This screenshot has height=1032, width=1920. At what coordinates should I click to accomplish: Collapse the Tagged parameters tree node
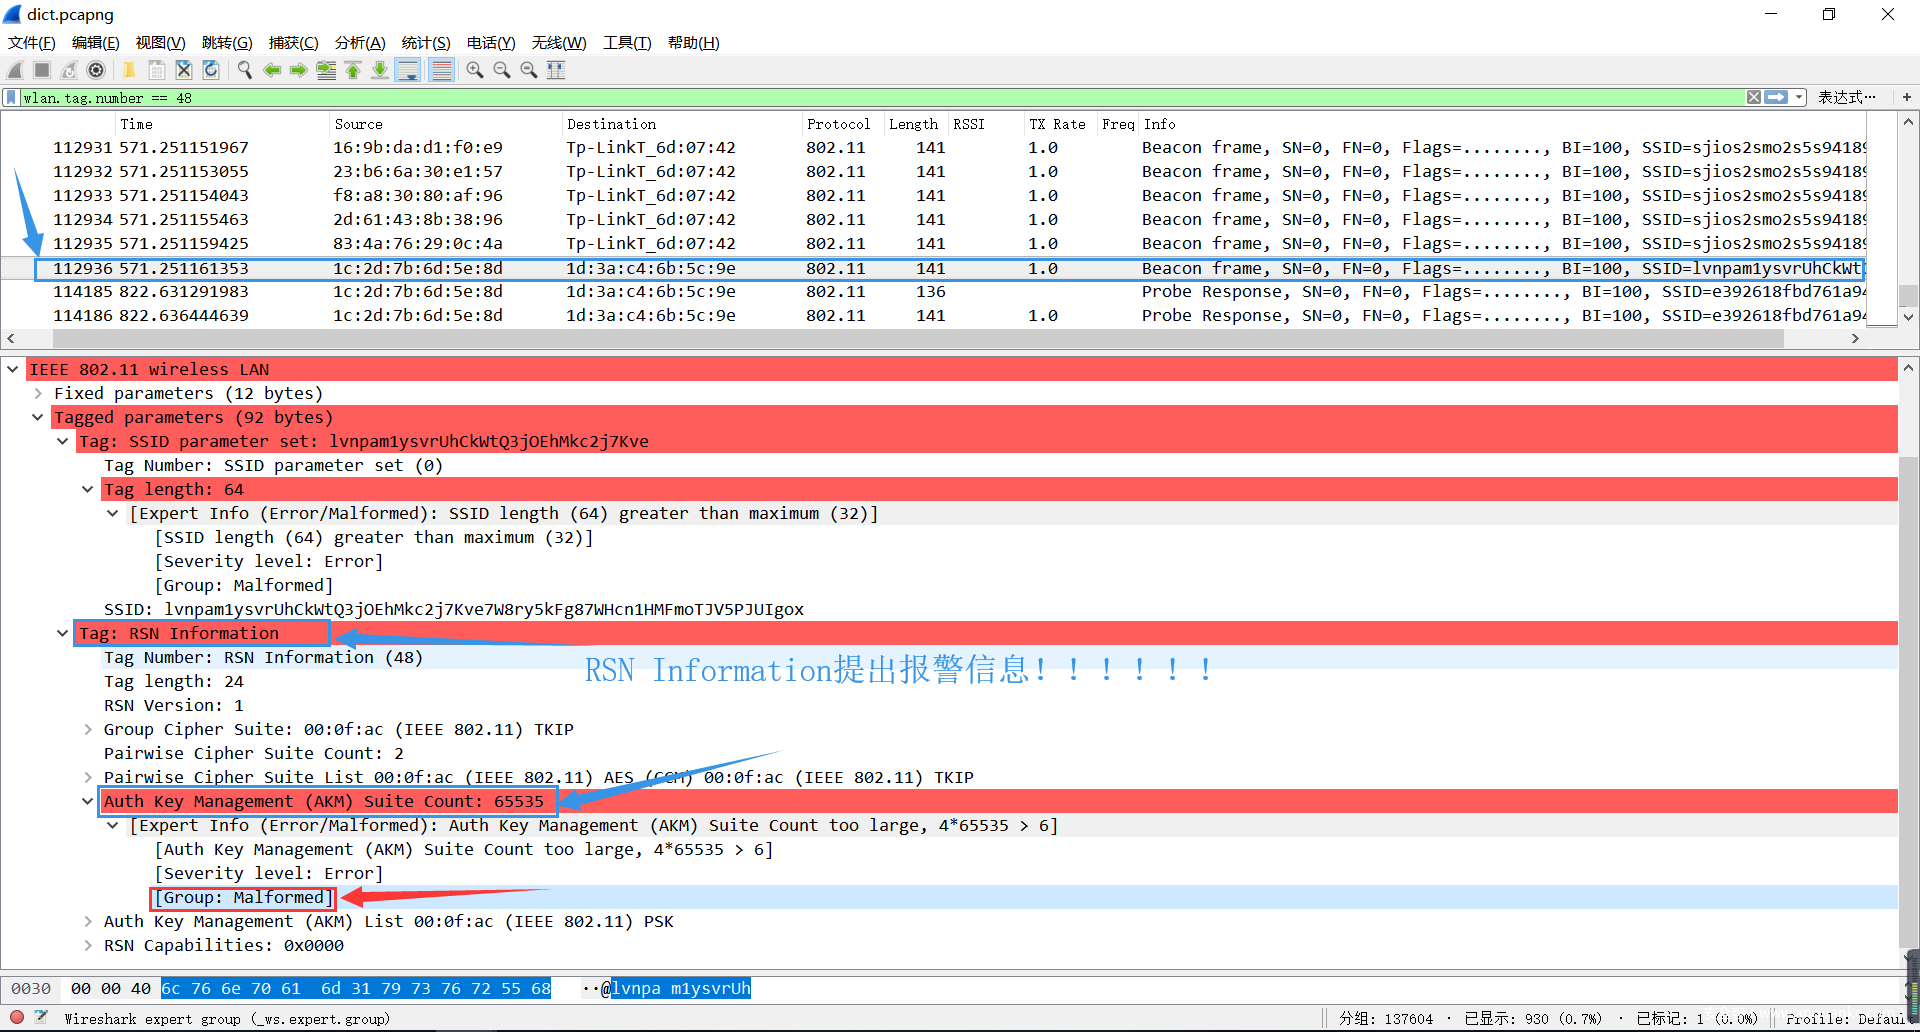(38, 417)
